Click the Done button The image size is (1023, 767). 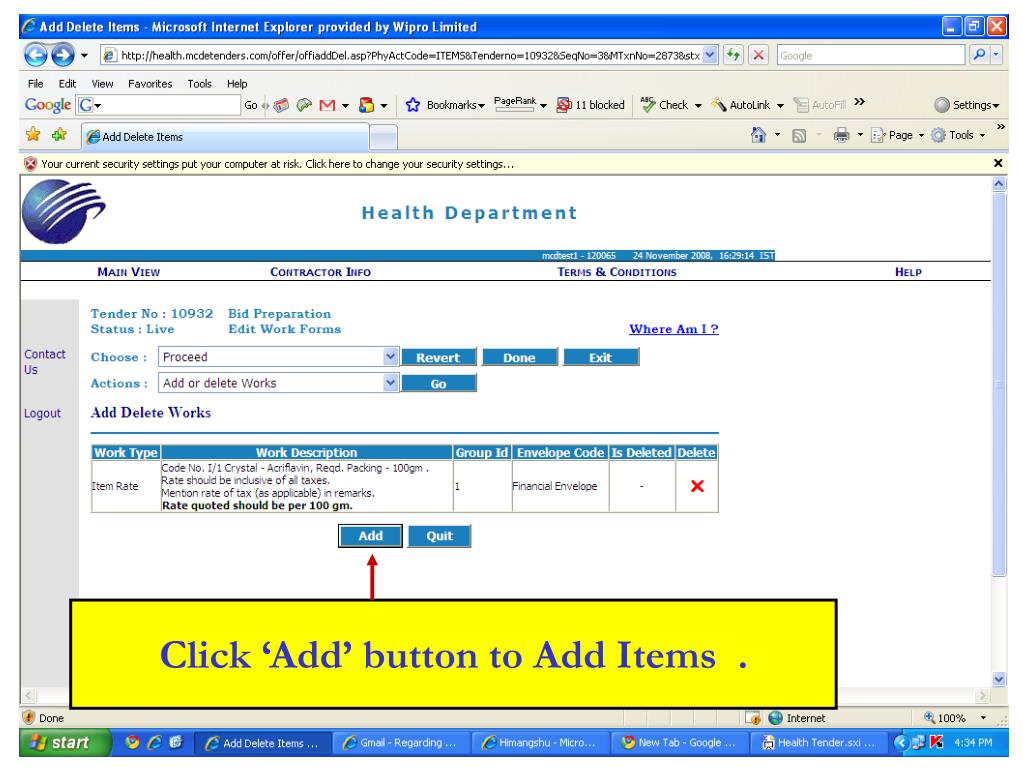pyautogui.click(x=519, y=357)
